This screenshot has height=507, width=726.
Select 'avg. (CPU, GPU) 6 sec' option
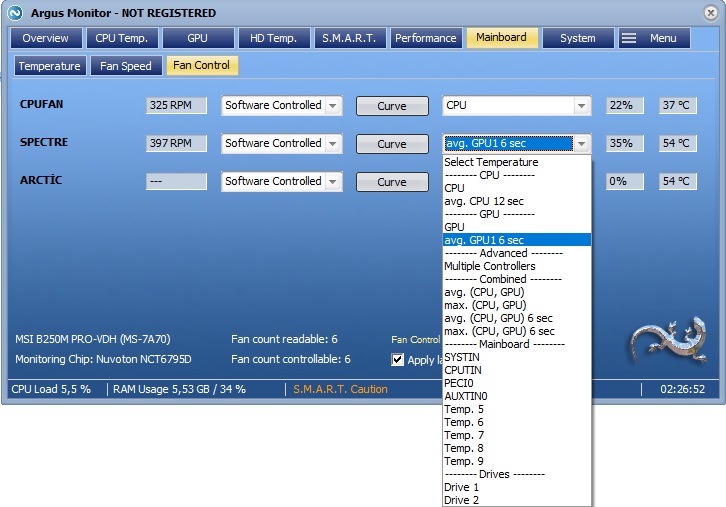coord(517,318)
